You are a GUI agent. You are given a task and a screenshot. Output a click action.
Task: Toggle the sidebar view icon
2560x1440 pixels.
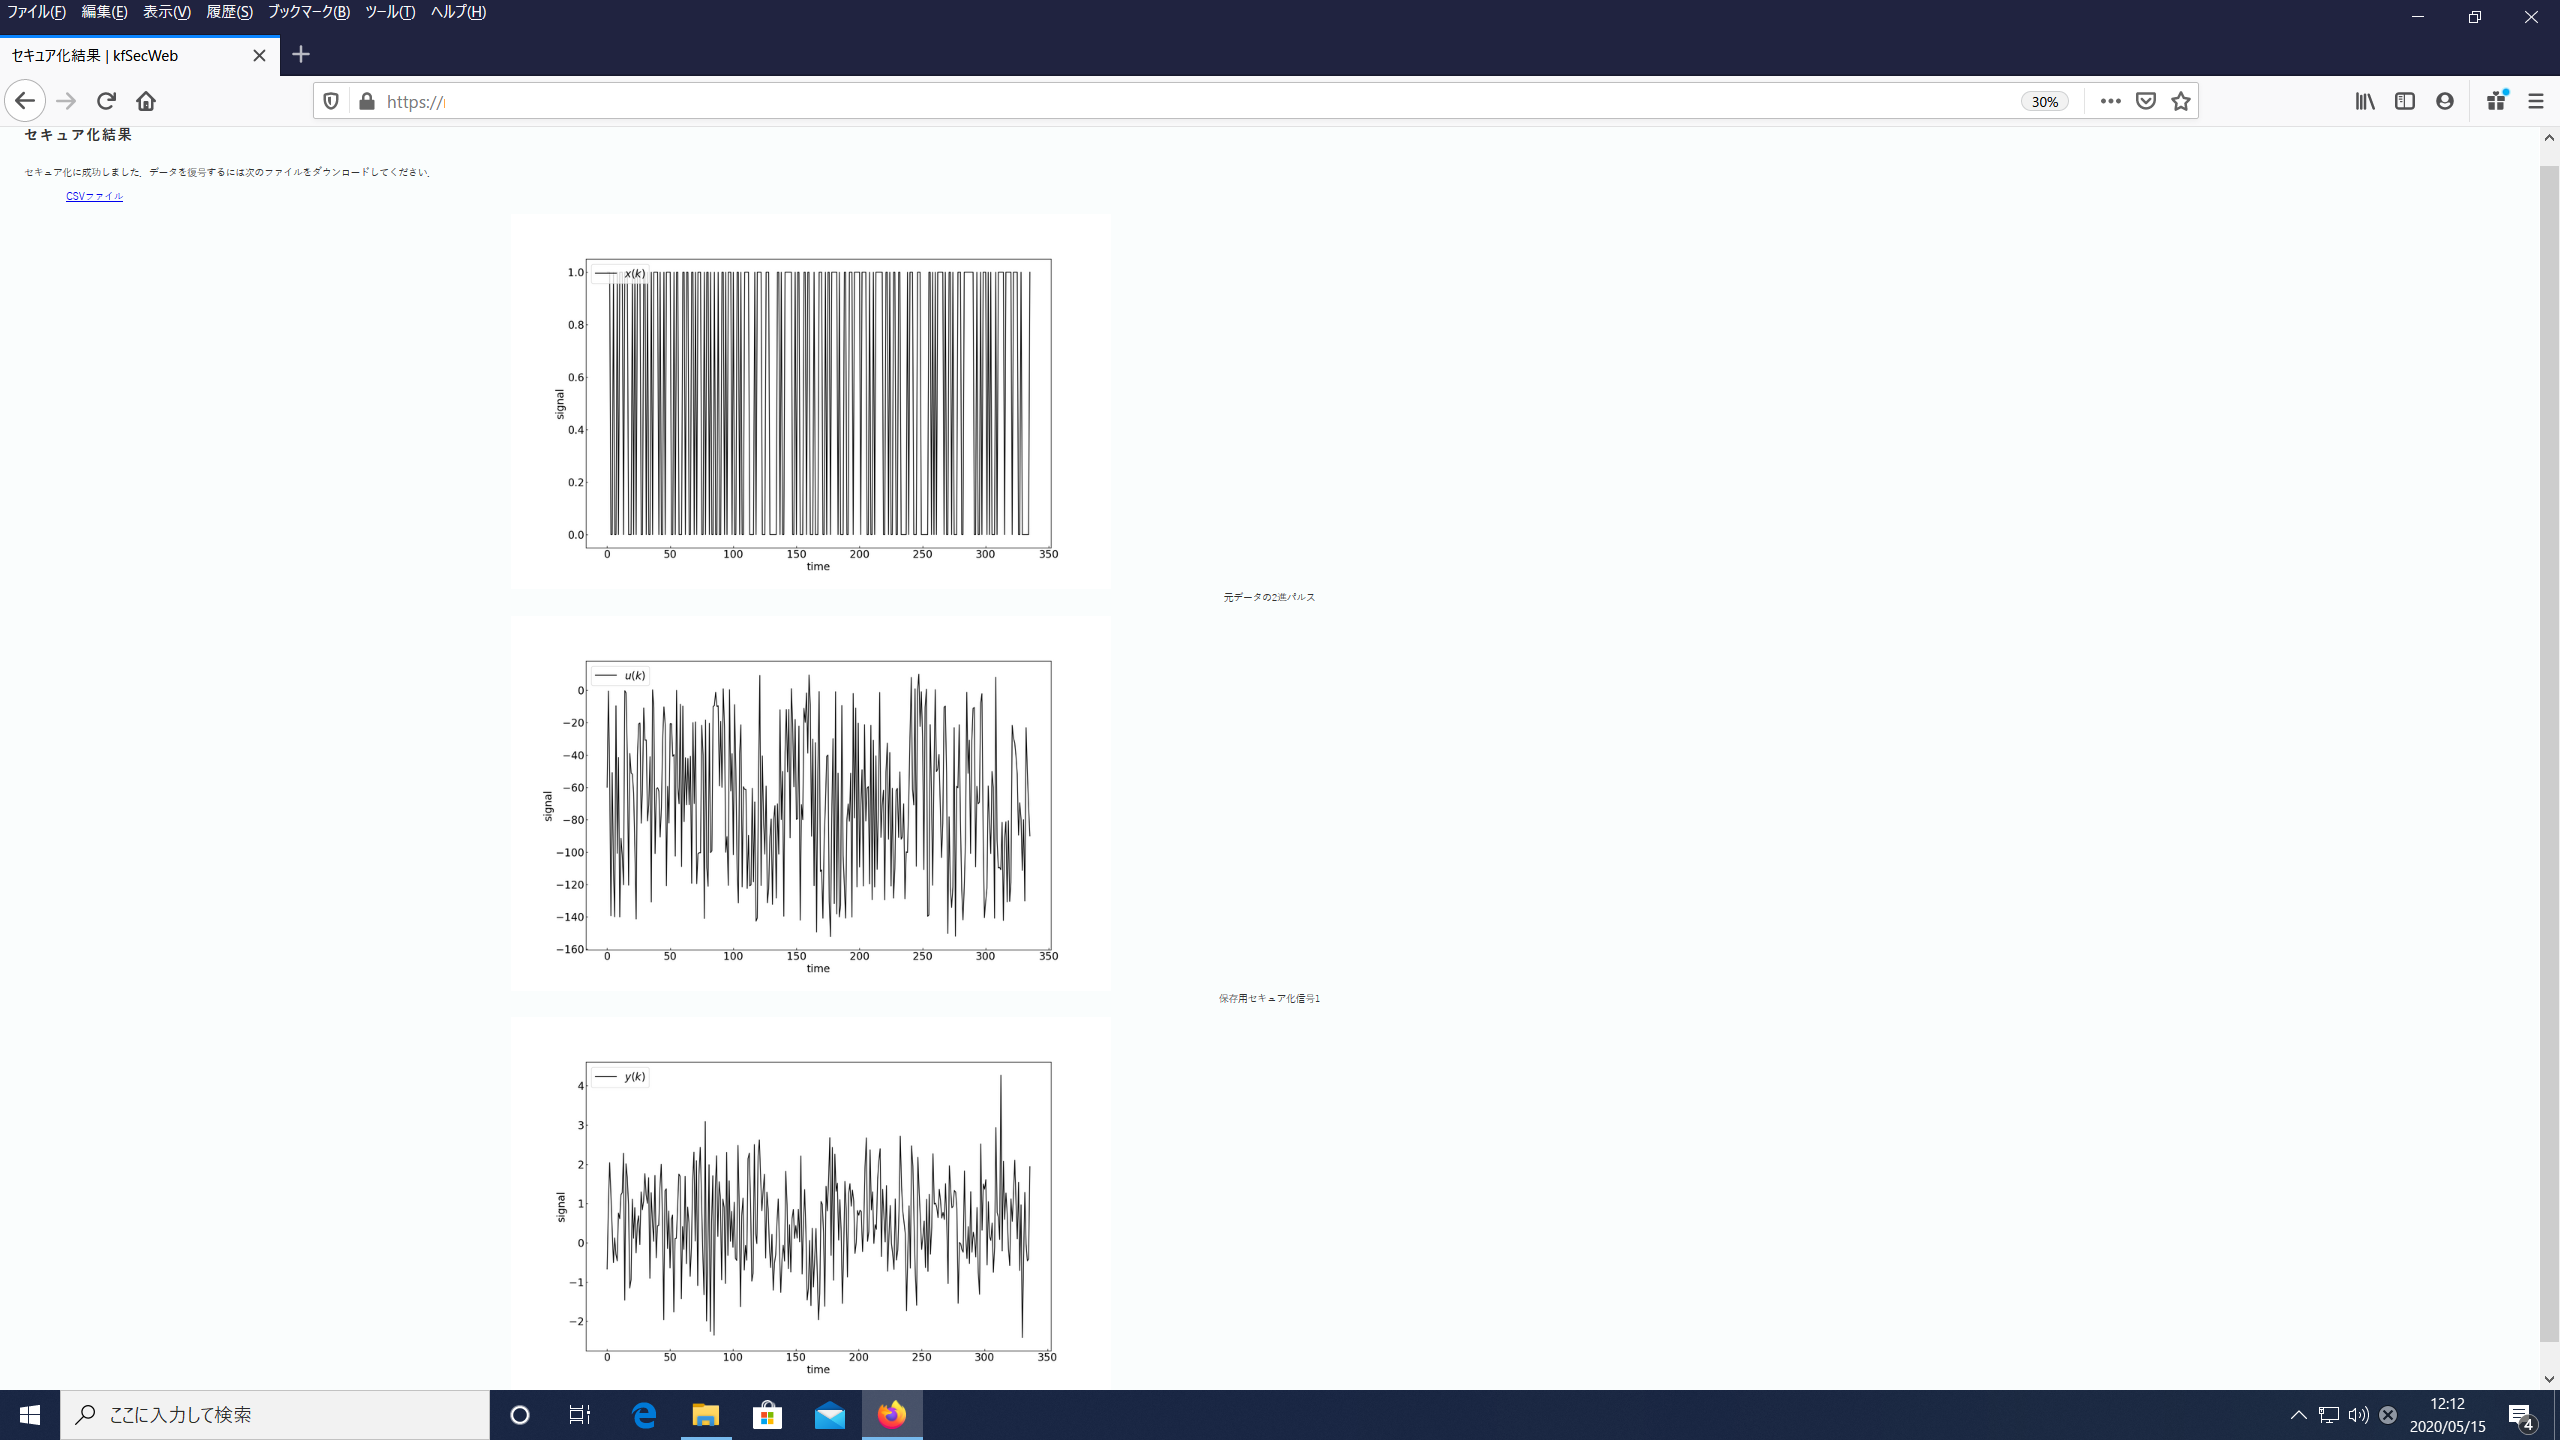coord(2405,101)
